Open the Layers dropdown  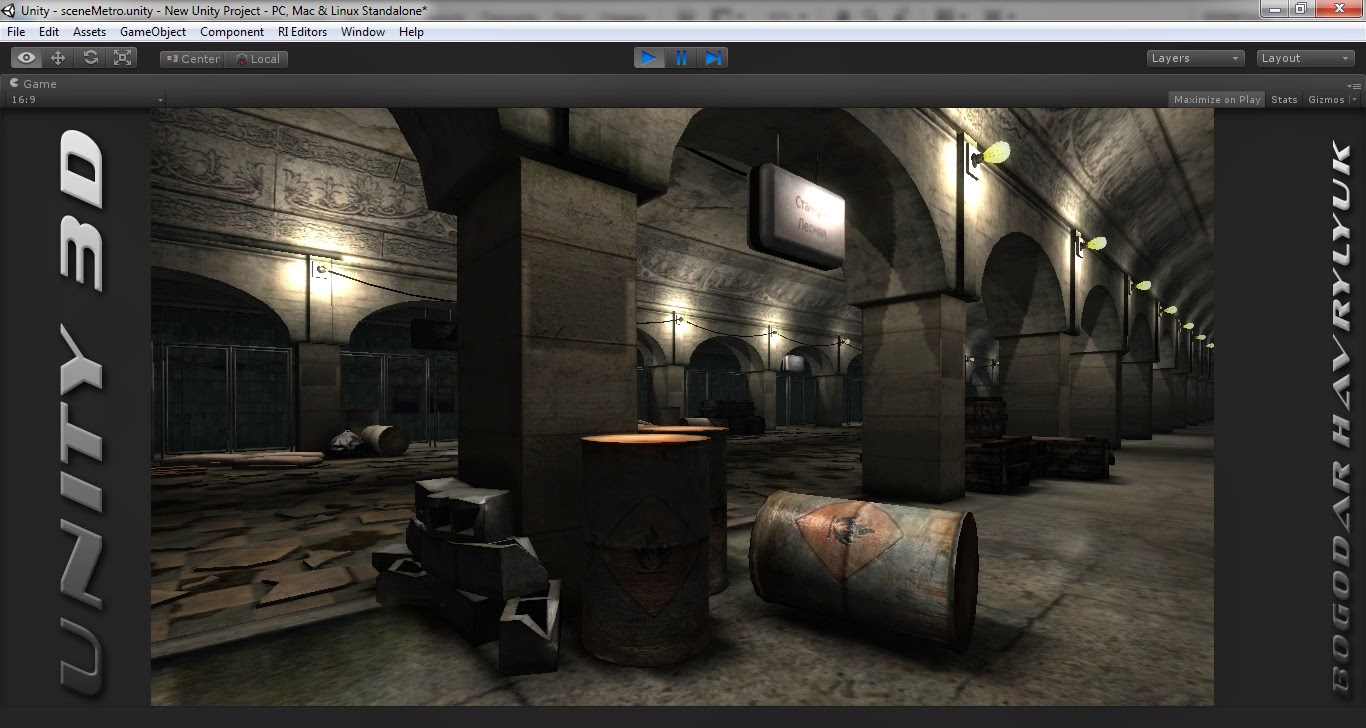click(x=1195, y=58)
